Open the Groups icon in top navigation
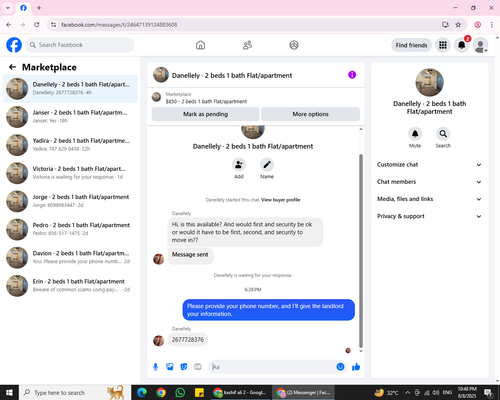This screenshot has height=400, width=500. tap(294, 45)
